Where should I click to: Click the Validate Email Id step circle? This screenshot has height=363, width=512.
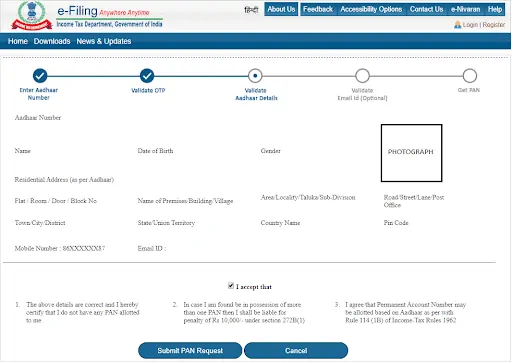click(362, 76)
